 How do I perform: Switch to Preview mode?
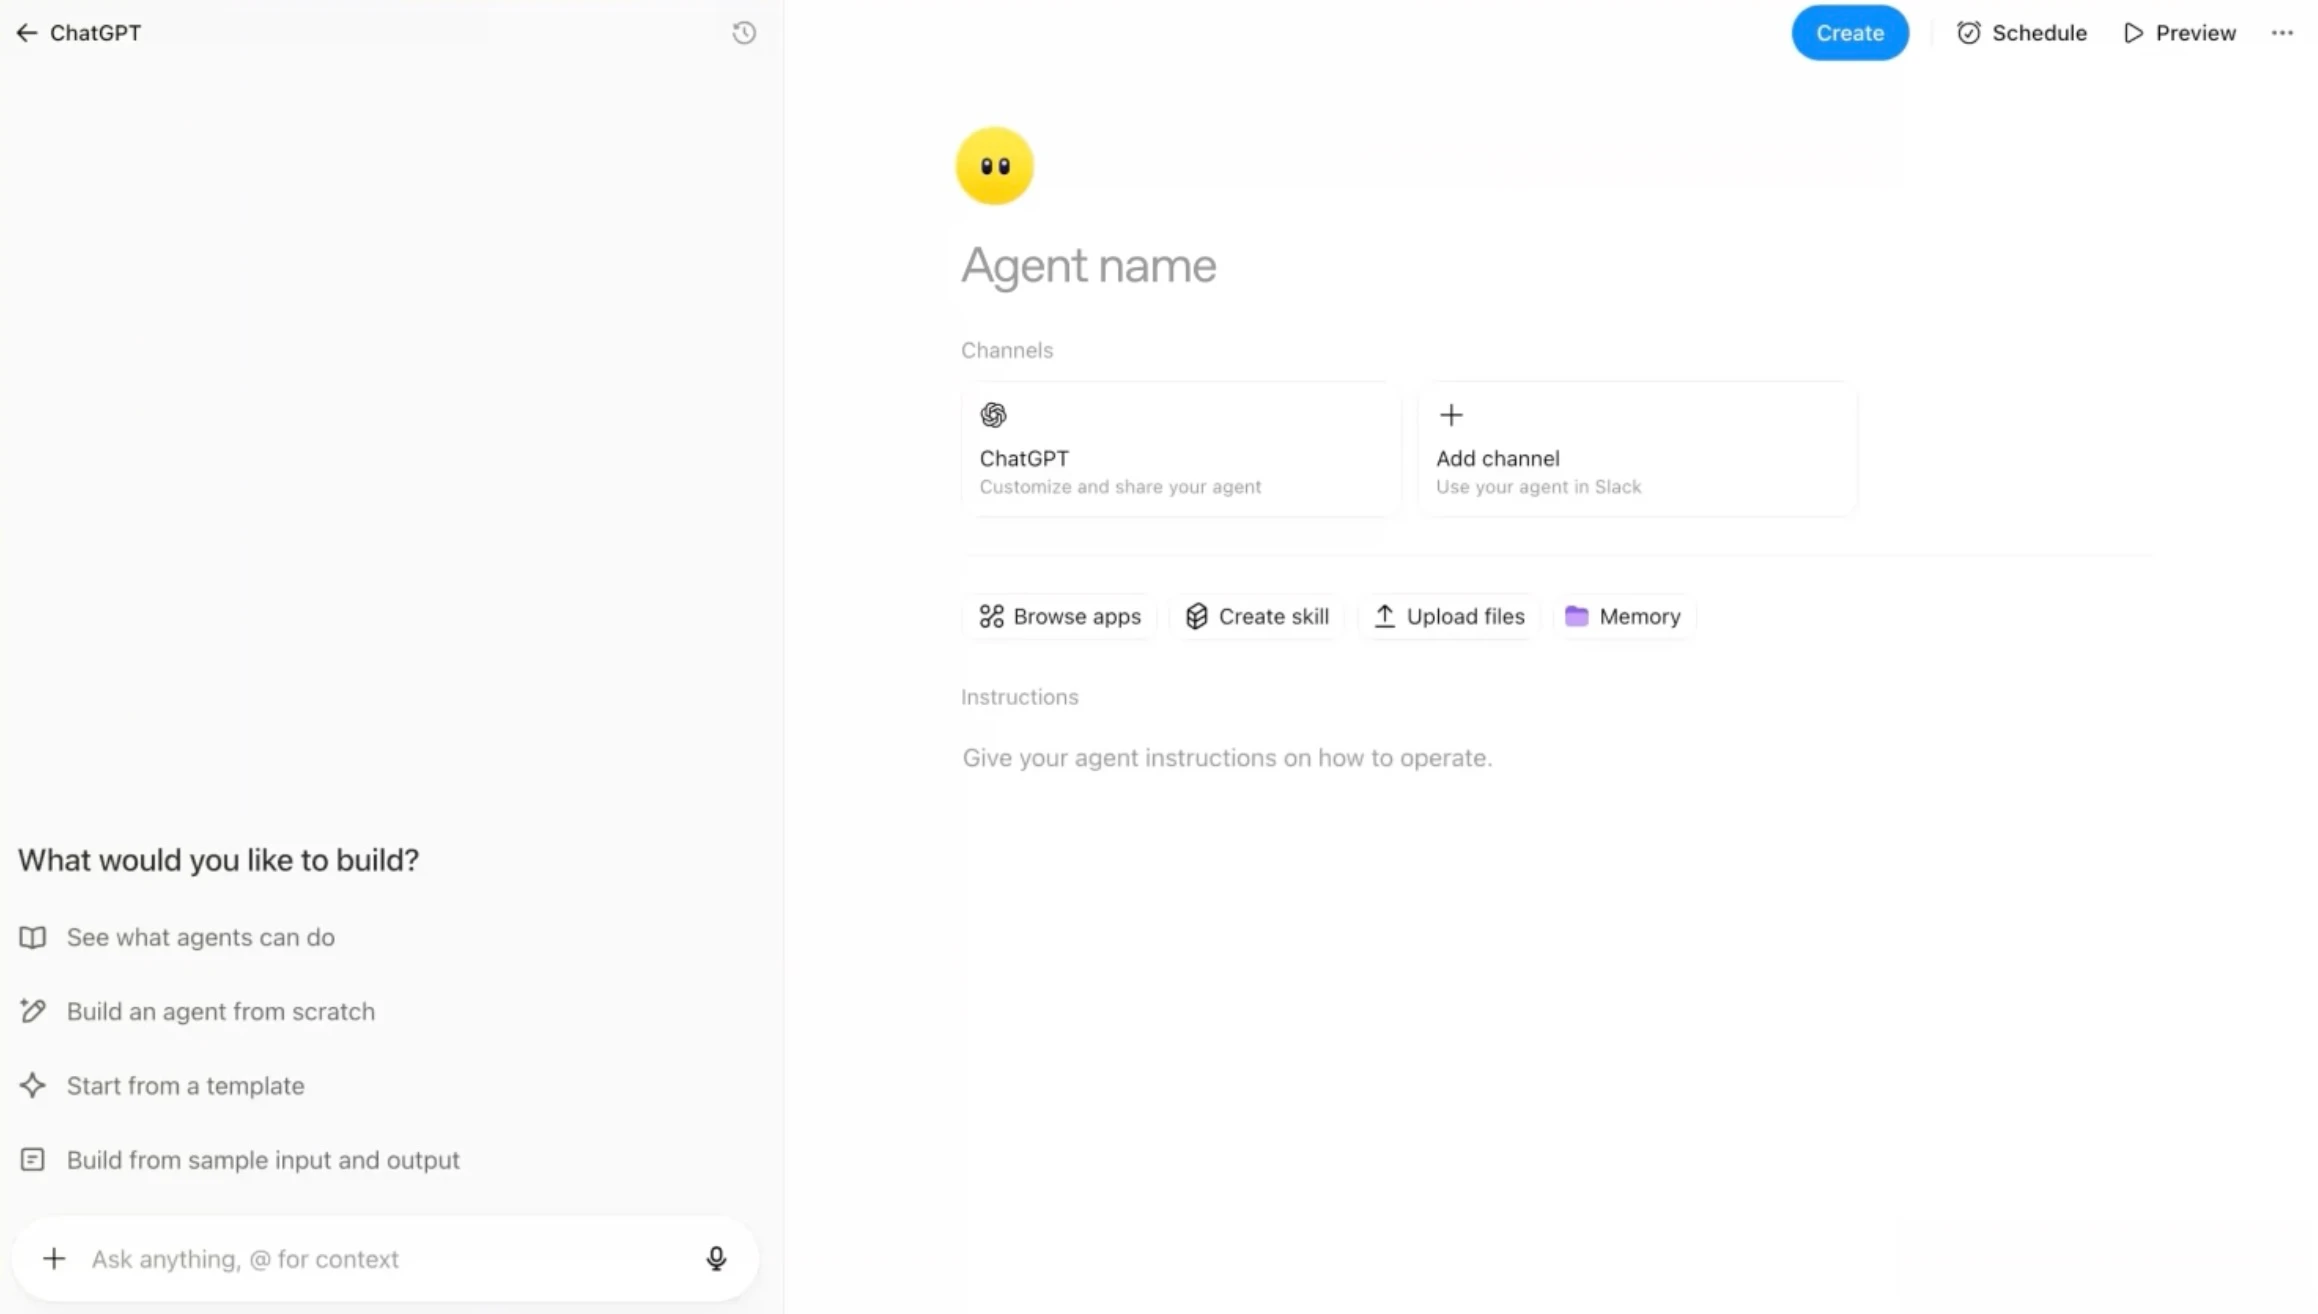tap(2179, 32)
